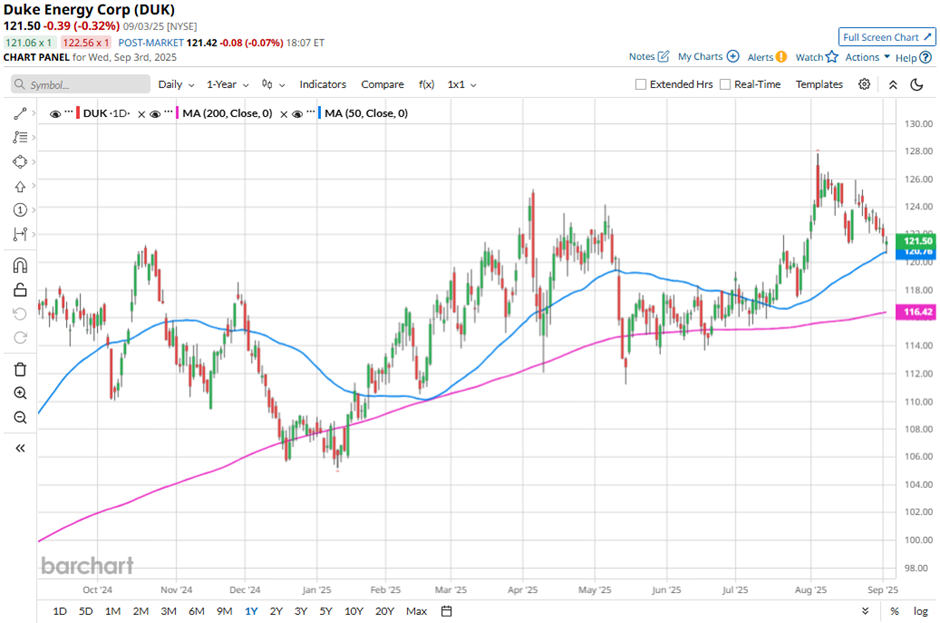The height and width of the screenshot is (623, 940).
Task: Collapse the chart toolbar with double chevron
Action: click(x=893, y=85)
